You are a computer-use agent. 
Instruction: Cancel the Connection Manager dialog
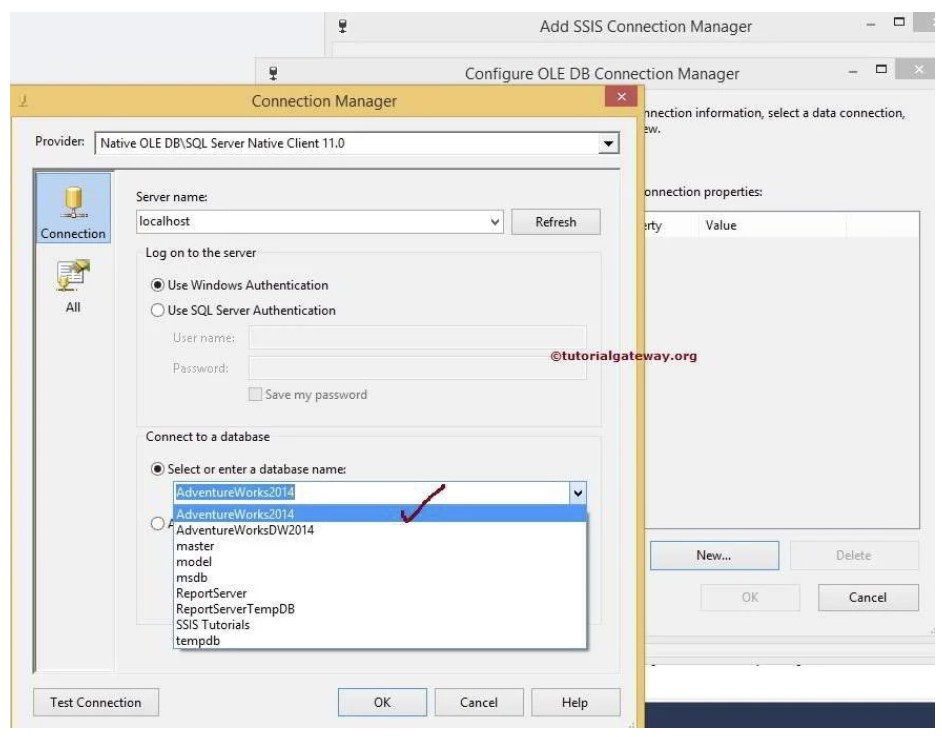(479, 702)
